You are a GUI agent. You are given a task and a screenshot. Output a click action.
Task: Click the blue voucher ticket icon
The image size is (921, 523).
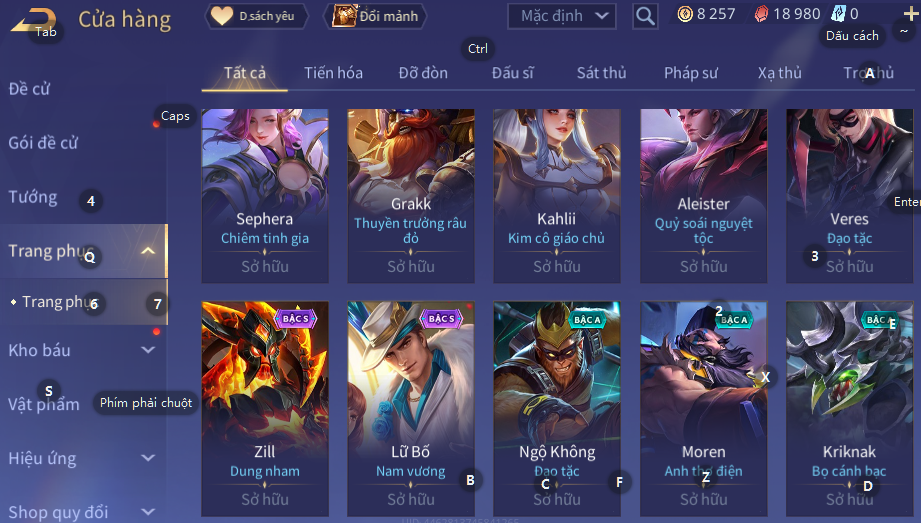point(838,14)
